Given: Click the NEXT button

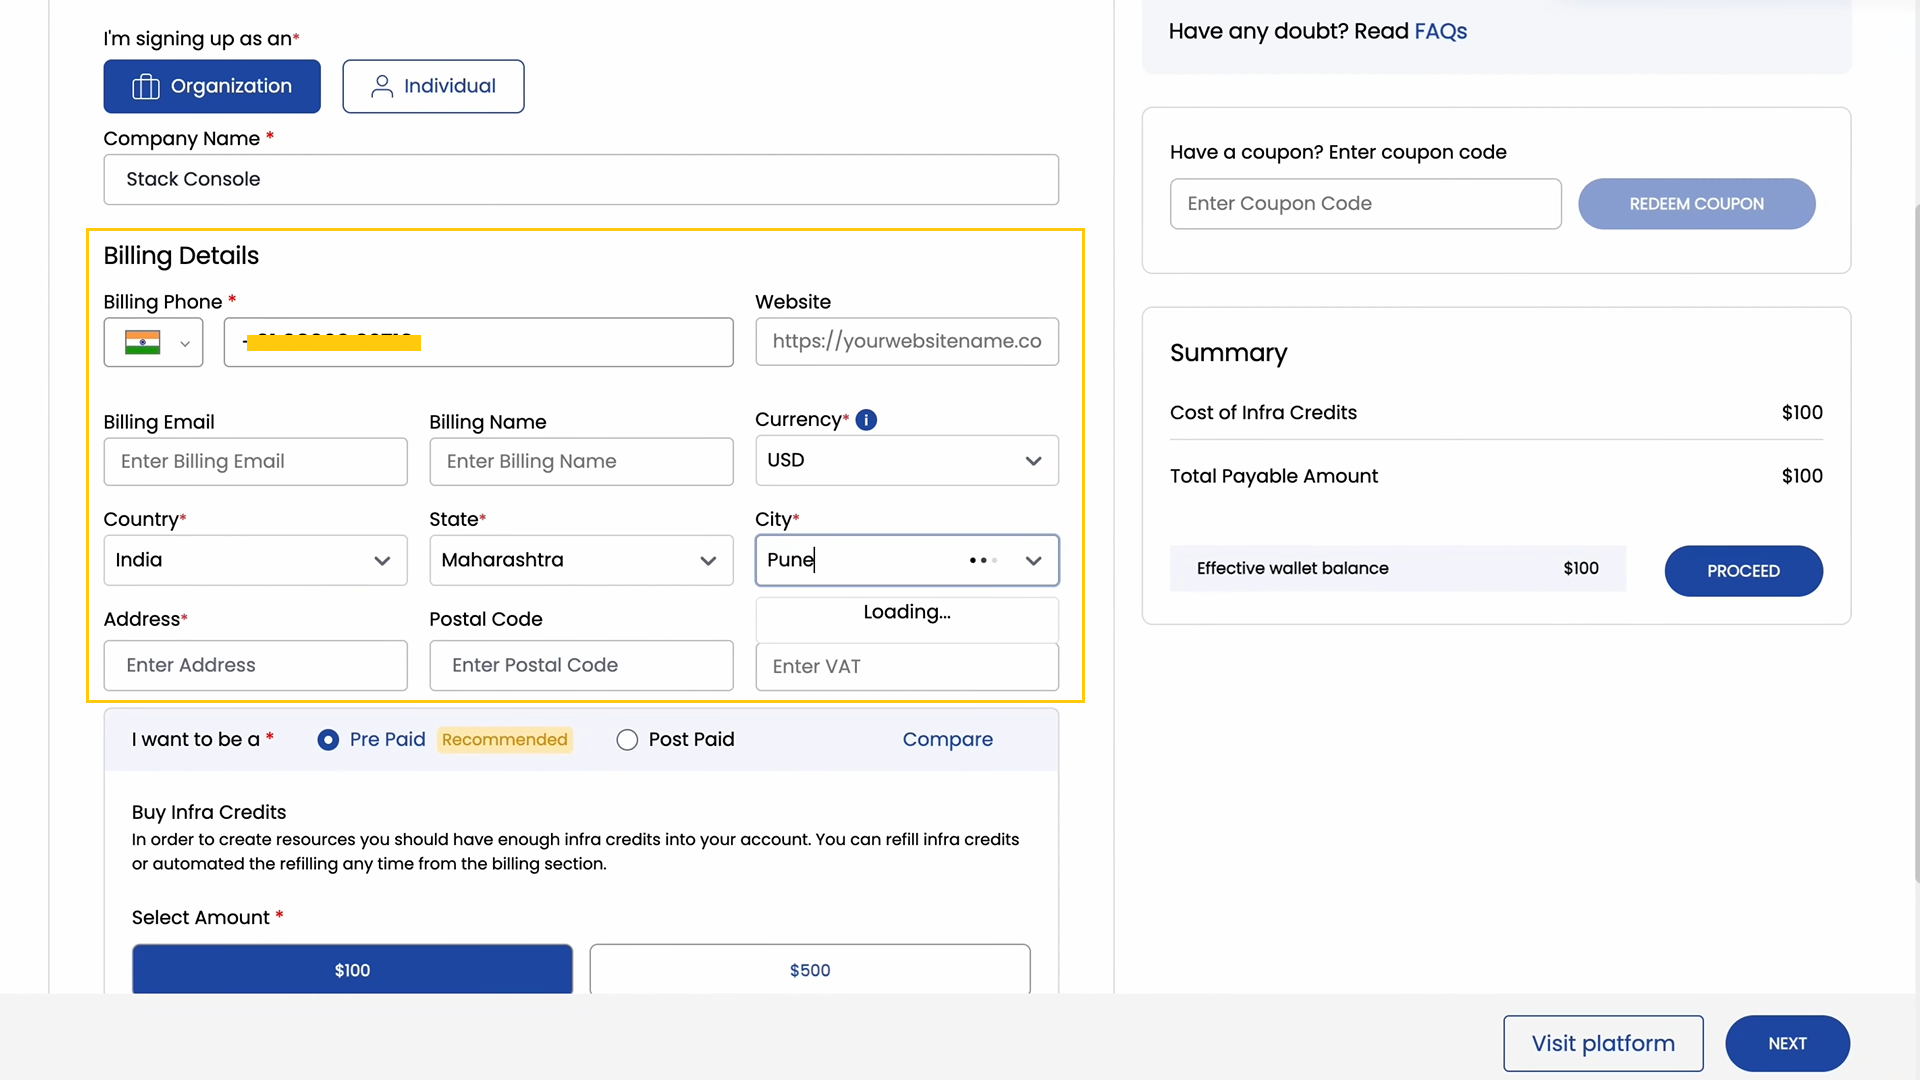Looking at the screenshot, I should [x=1787, y=1043].
